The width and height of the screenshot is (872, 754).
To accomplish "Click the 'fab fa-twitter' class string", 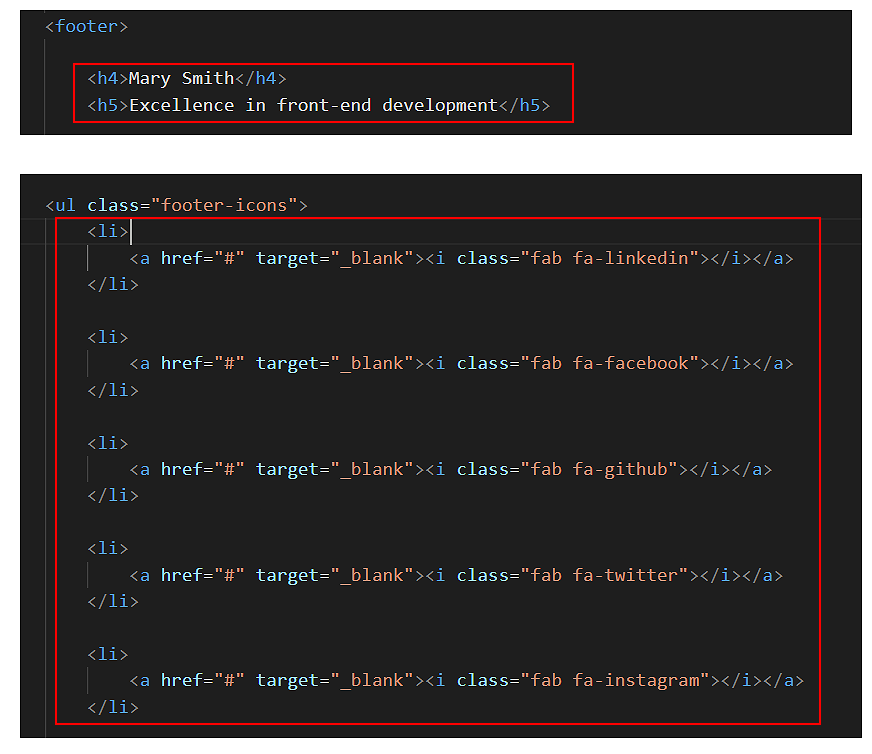I will tap(603, 575).
